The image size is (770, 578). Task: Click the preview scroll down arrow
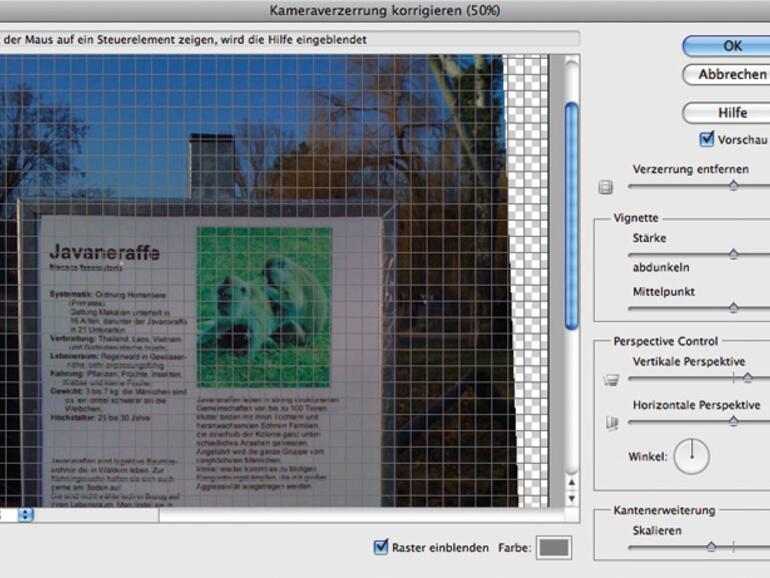(x=571, y=498)
